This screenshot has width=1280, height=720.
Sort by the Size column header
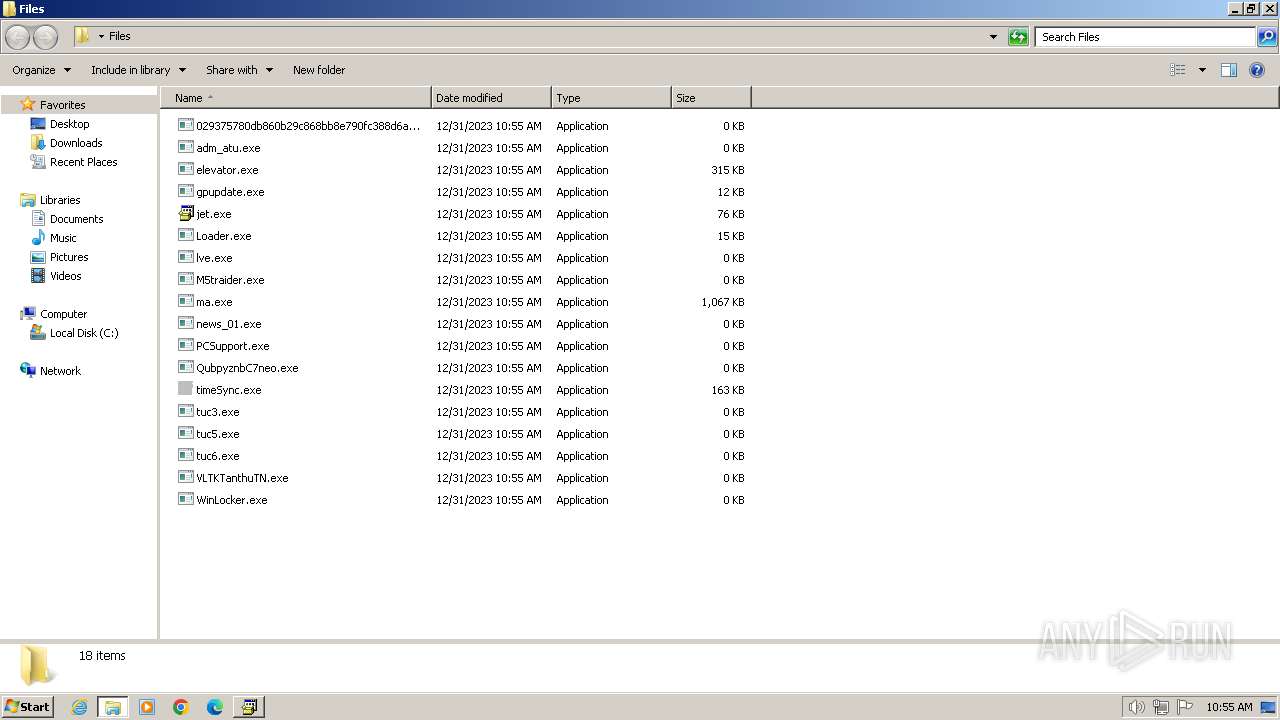(x=711, y=98)
